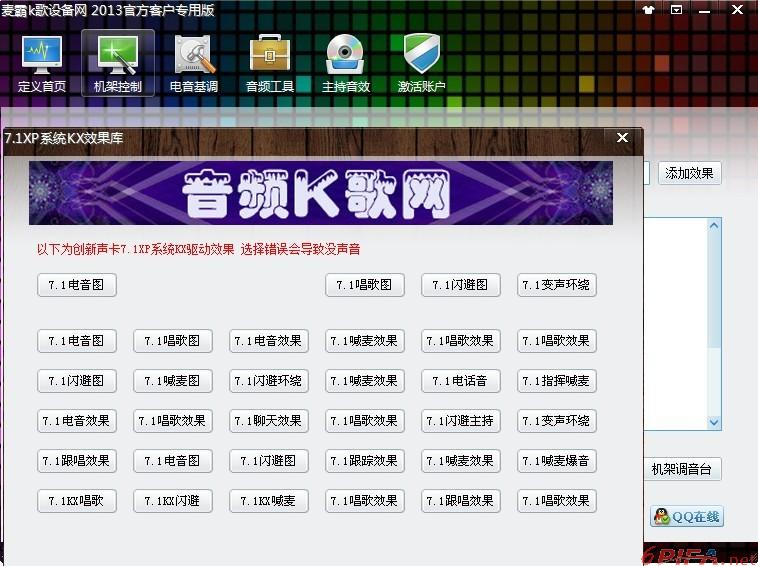Apply the 7.1跟踪效果 preset
Viewport: 758px width, 566px height.
[365, 461]
